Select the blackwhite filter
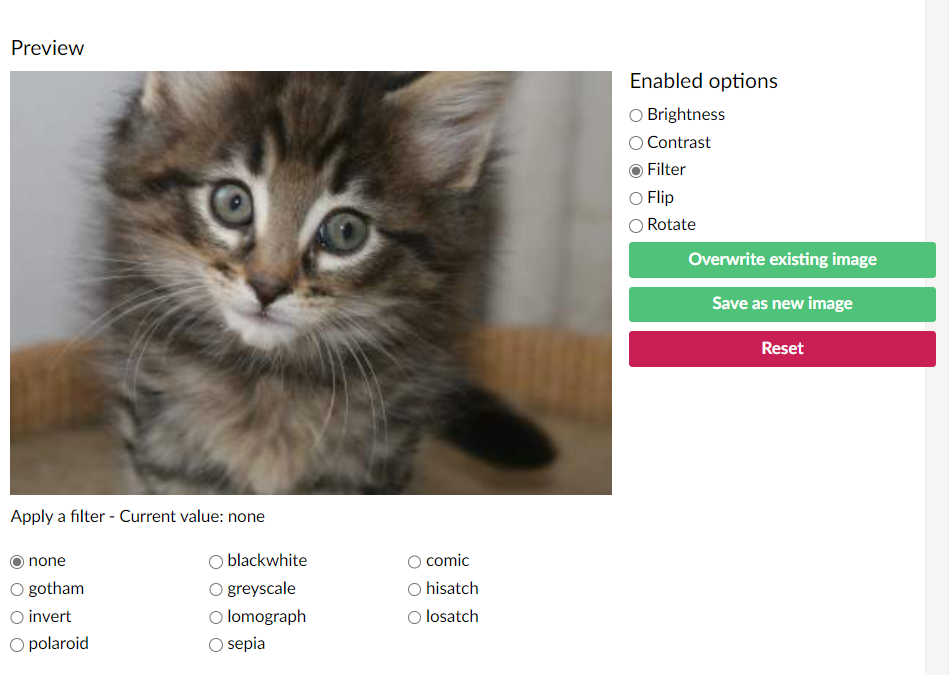 pyautogui.click(x=216, y=562)
